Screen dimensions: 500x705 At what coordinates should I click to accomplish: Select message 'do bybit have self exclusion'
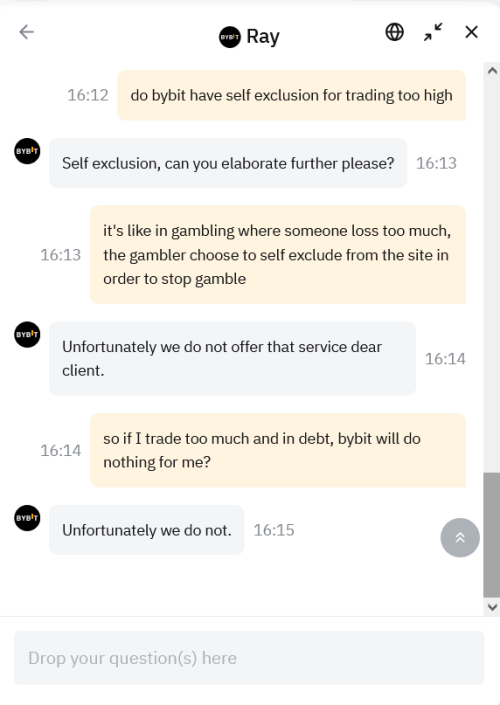pyautogui.click(x=291, y=95)
